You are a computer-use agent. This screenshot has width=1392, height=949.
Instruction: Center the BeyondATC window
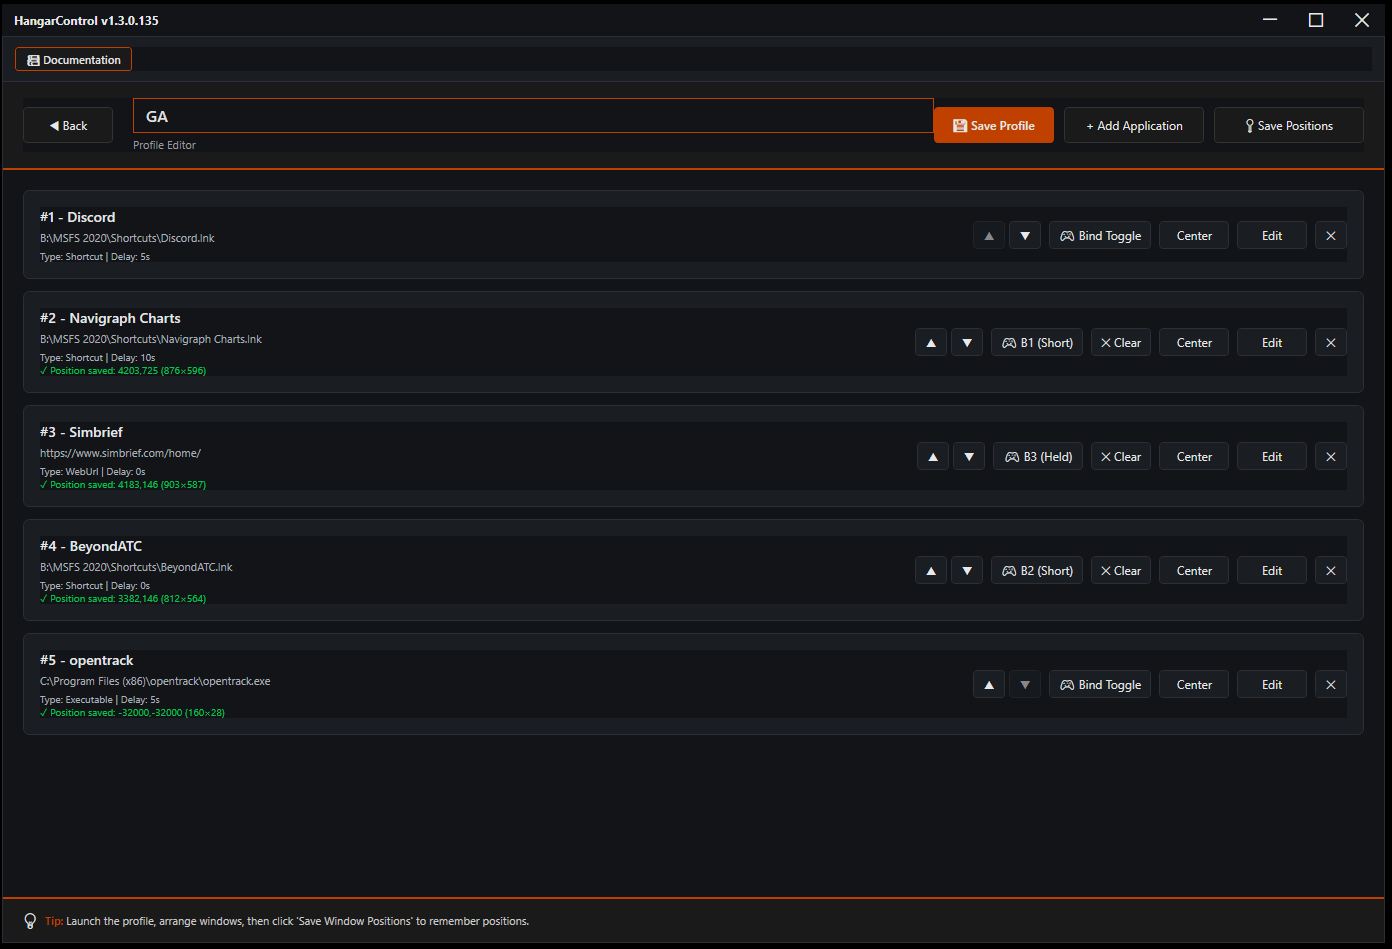(1193, 570)
